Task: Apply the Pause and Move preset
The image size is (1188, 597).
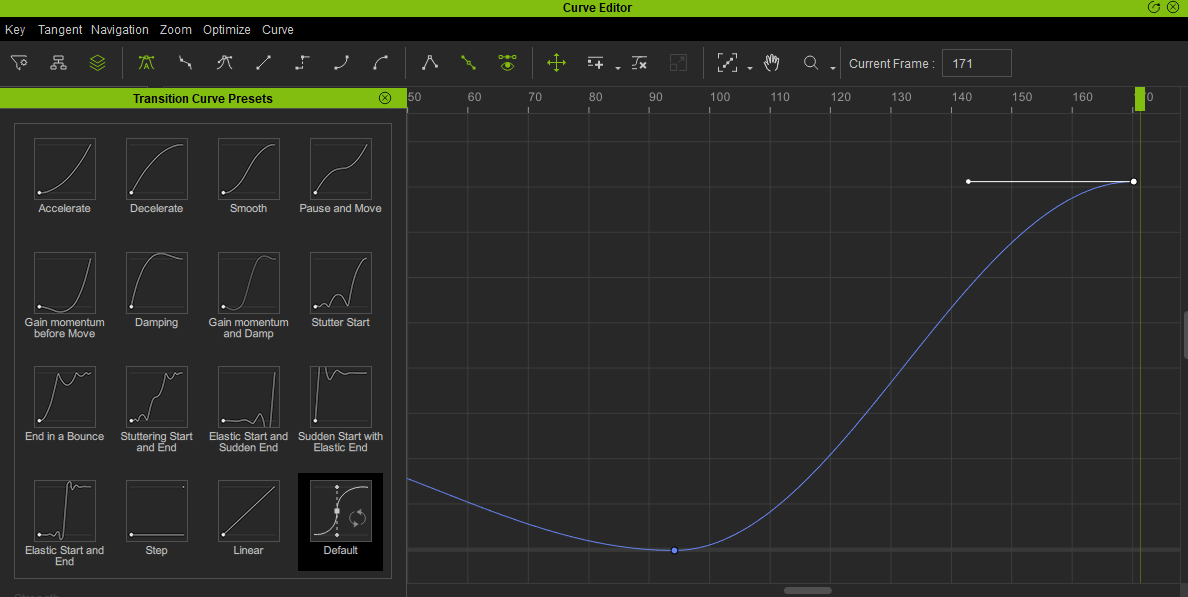Action: click(x=340, y=170)
